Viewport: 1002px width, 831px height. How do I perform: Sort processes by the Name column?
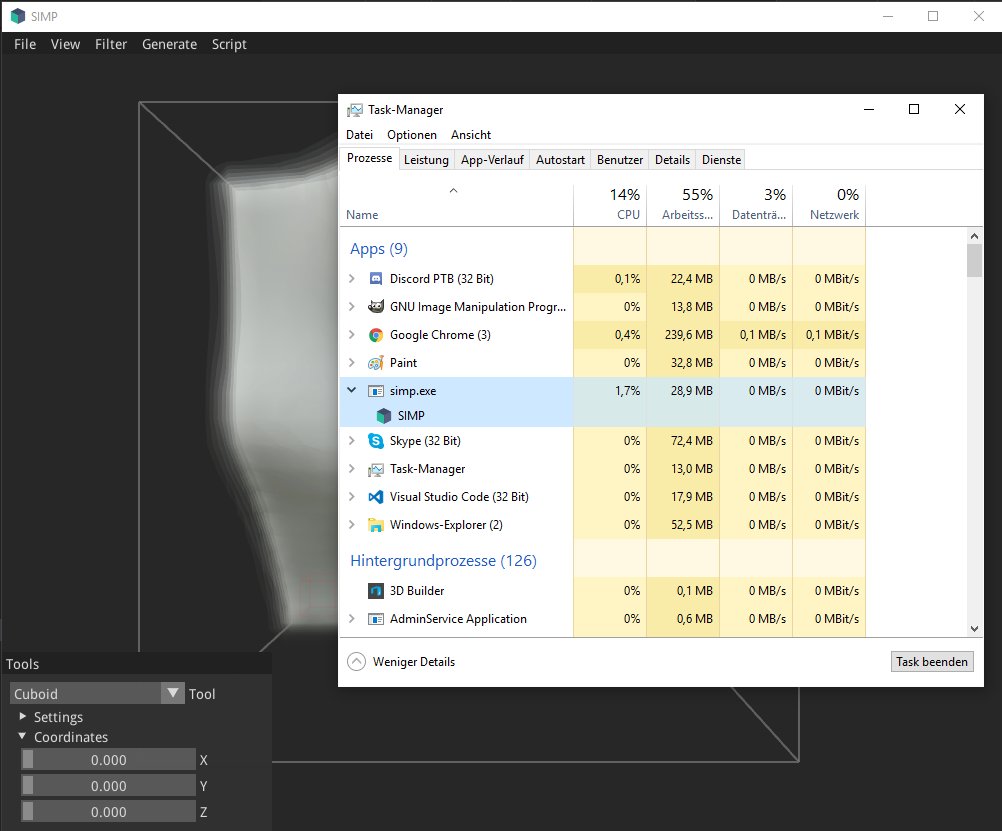(x=456, y=205)
